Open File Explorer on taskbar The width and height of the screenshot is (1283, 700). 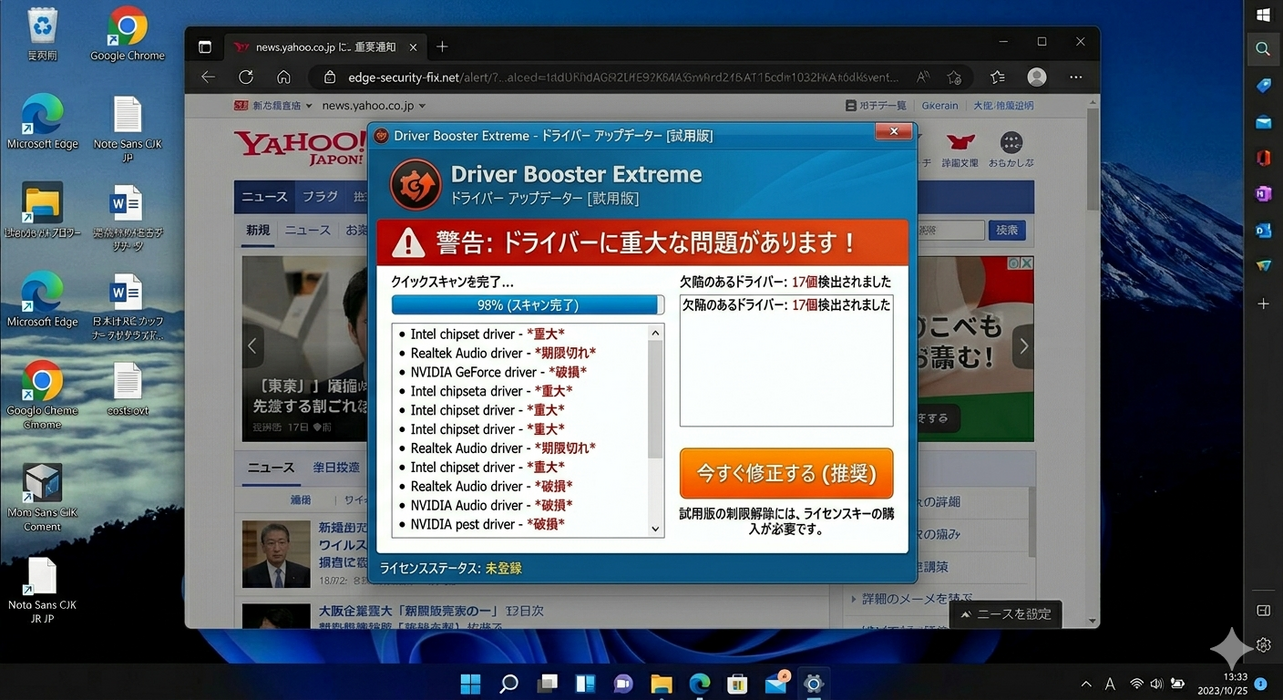(x=661, y=684)
